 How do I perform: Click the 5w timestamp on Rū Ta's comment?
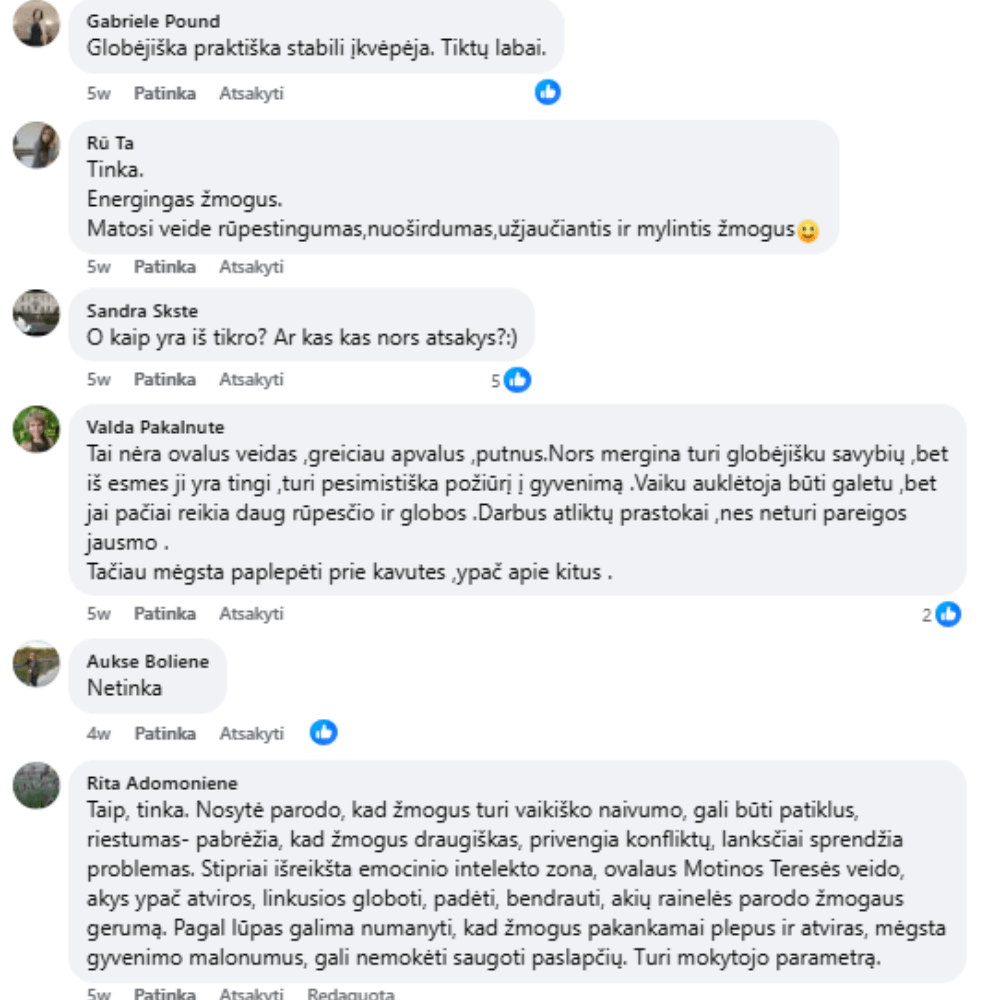[x=98, y=267]
